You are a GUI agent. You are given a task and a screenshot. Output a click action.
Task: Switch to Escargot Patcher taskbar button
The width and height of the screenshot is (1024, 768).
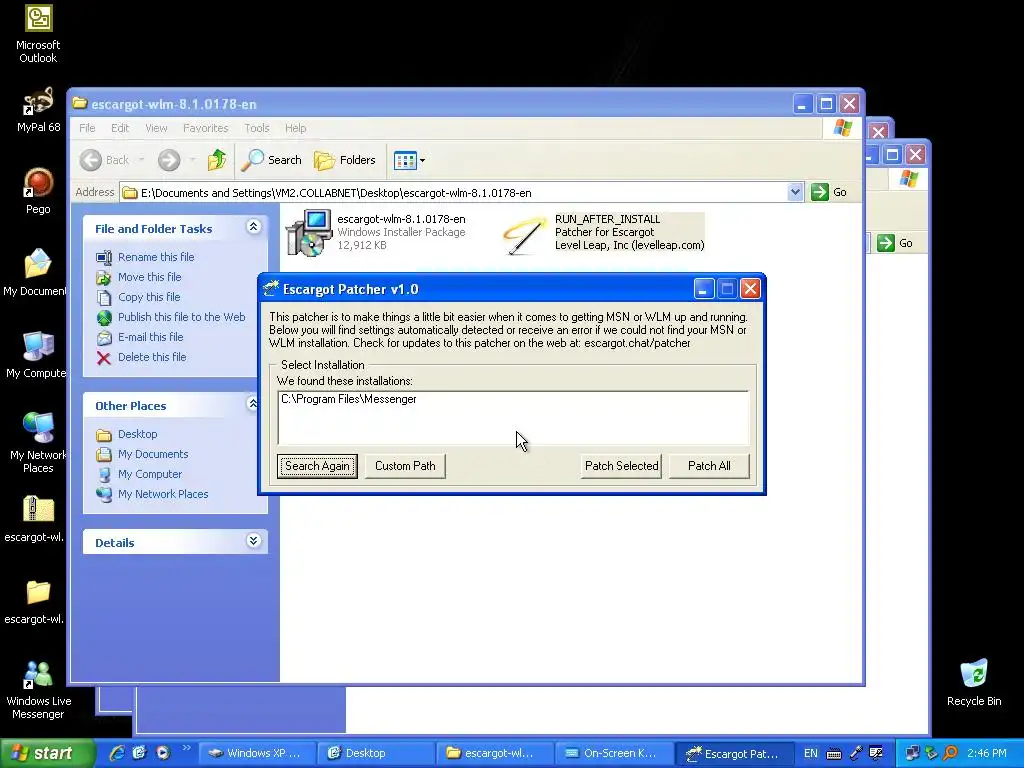(x=733, y=753)
